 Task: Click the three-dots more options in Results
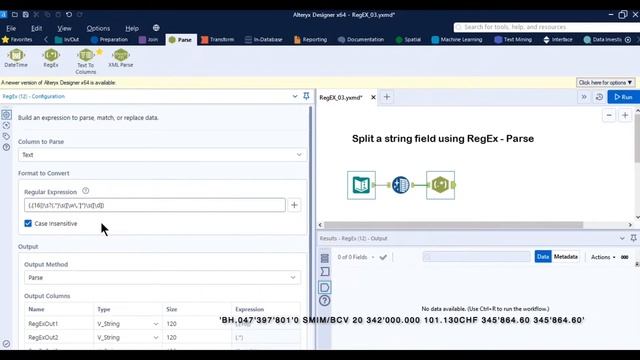624,257
